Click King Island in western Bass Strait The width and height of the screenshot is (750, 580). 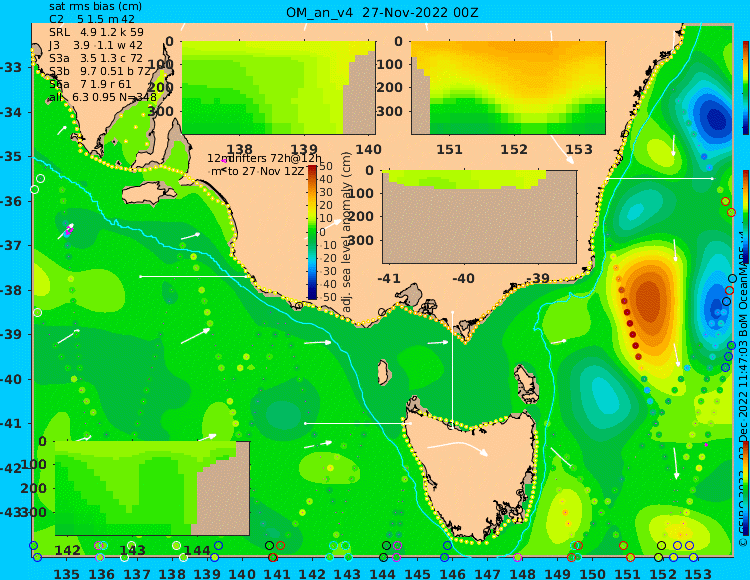pyautogui.click(x=384, y=372)
